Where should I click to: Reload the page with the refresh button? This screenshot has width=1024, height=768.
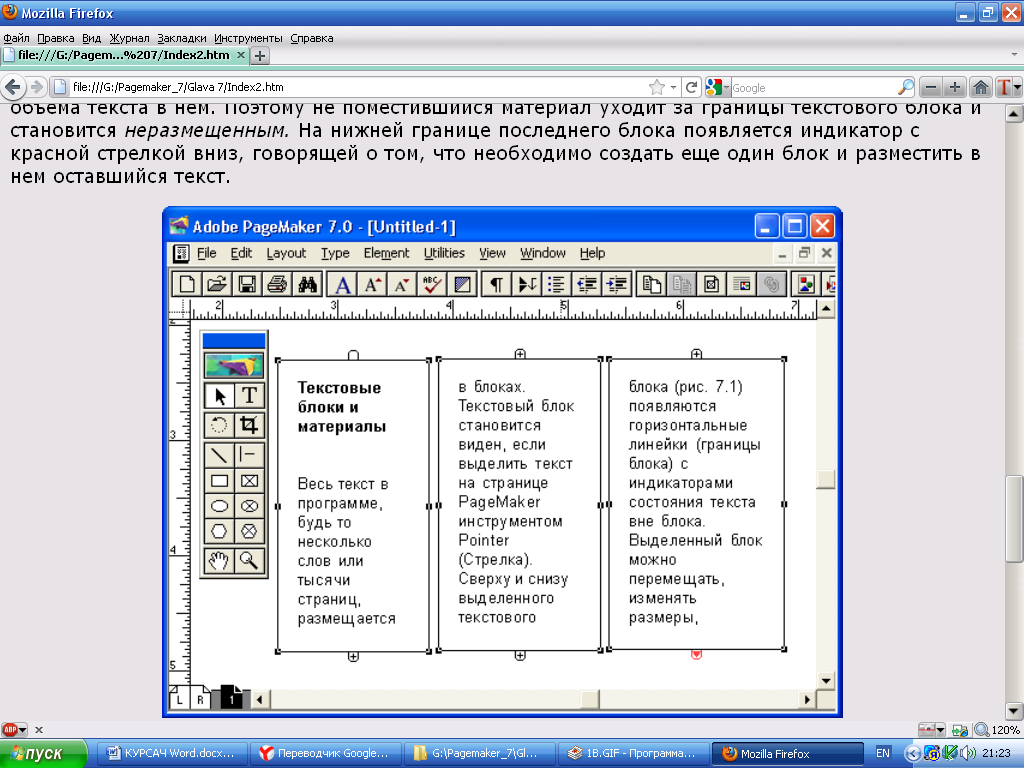click(692, 87)
